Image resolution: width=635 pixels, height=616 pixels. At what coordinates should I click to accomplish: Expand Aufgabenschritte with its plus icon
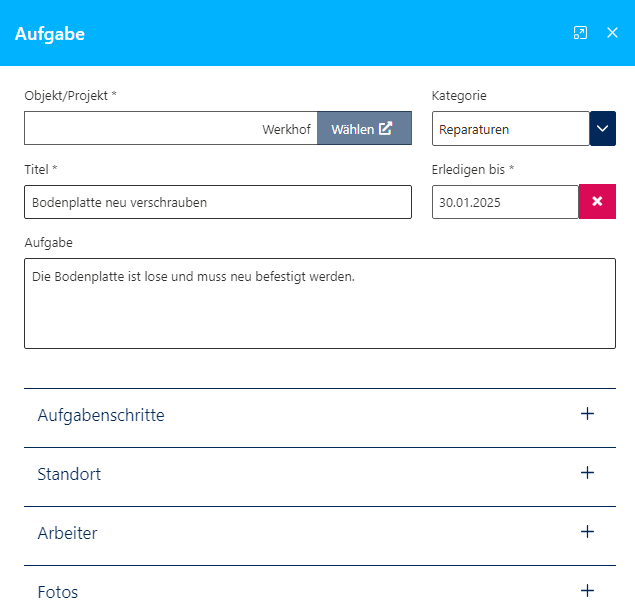click(x=587, y=414)
